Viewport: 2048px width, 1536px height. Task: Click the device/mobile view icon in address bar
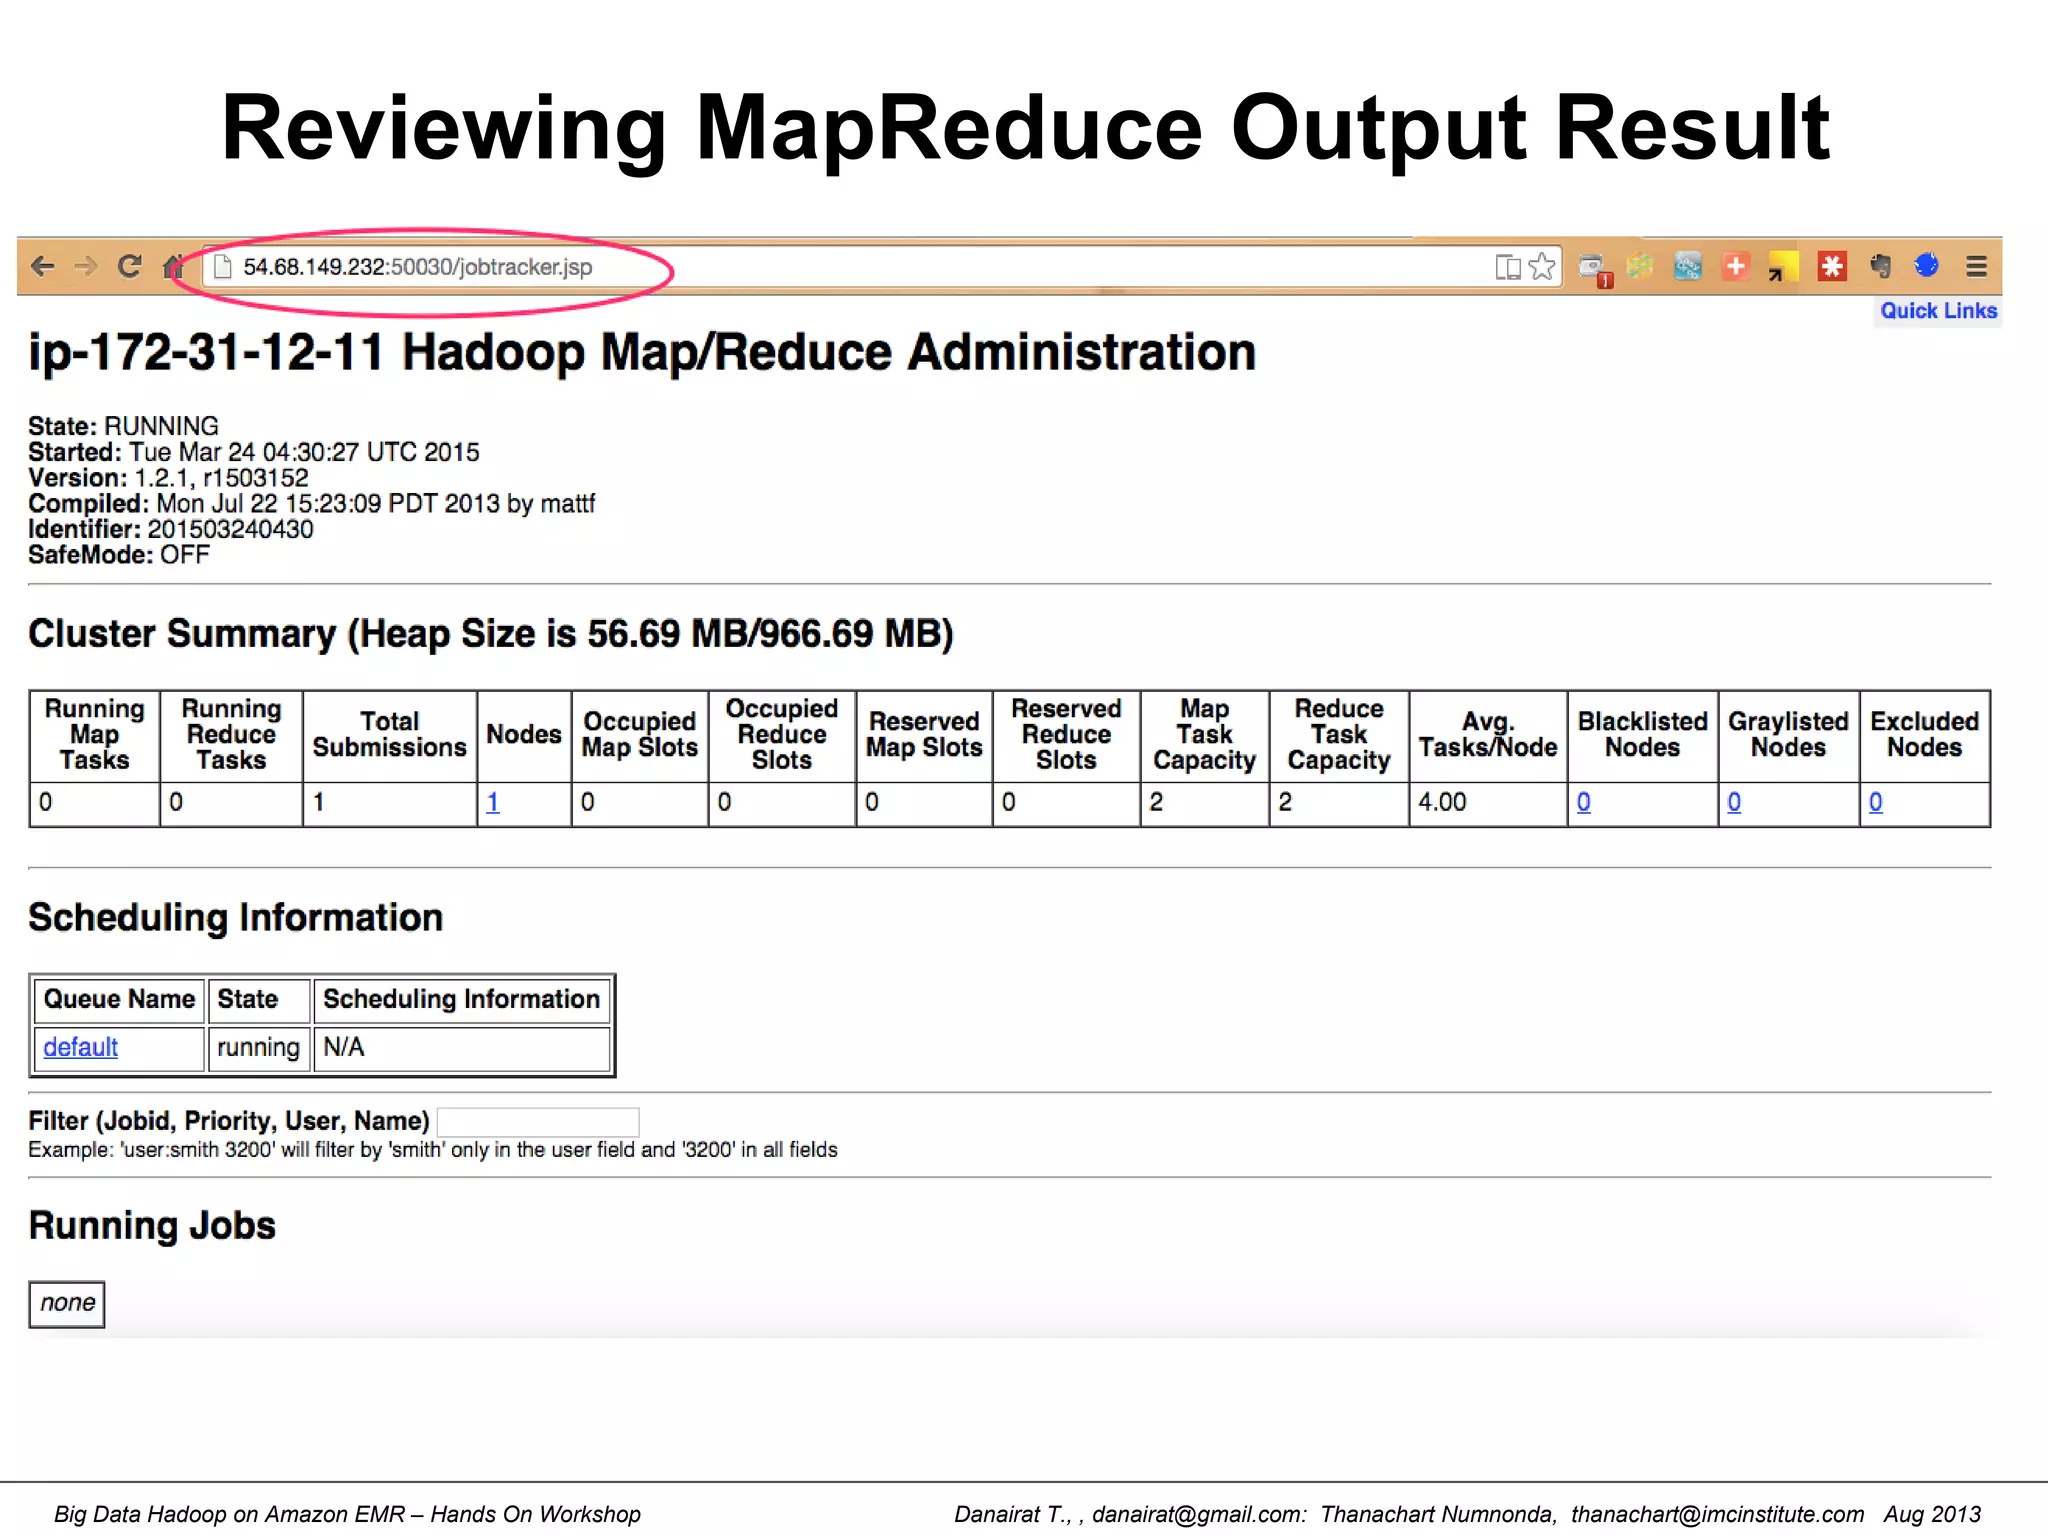(x=1507, y=267)
